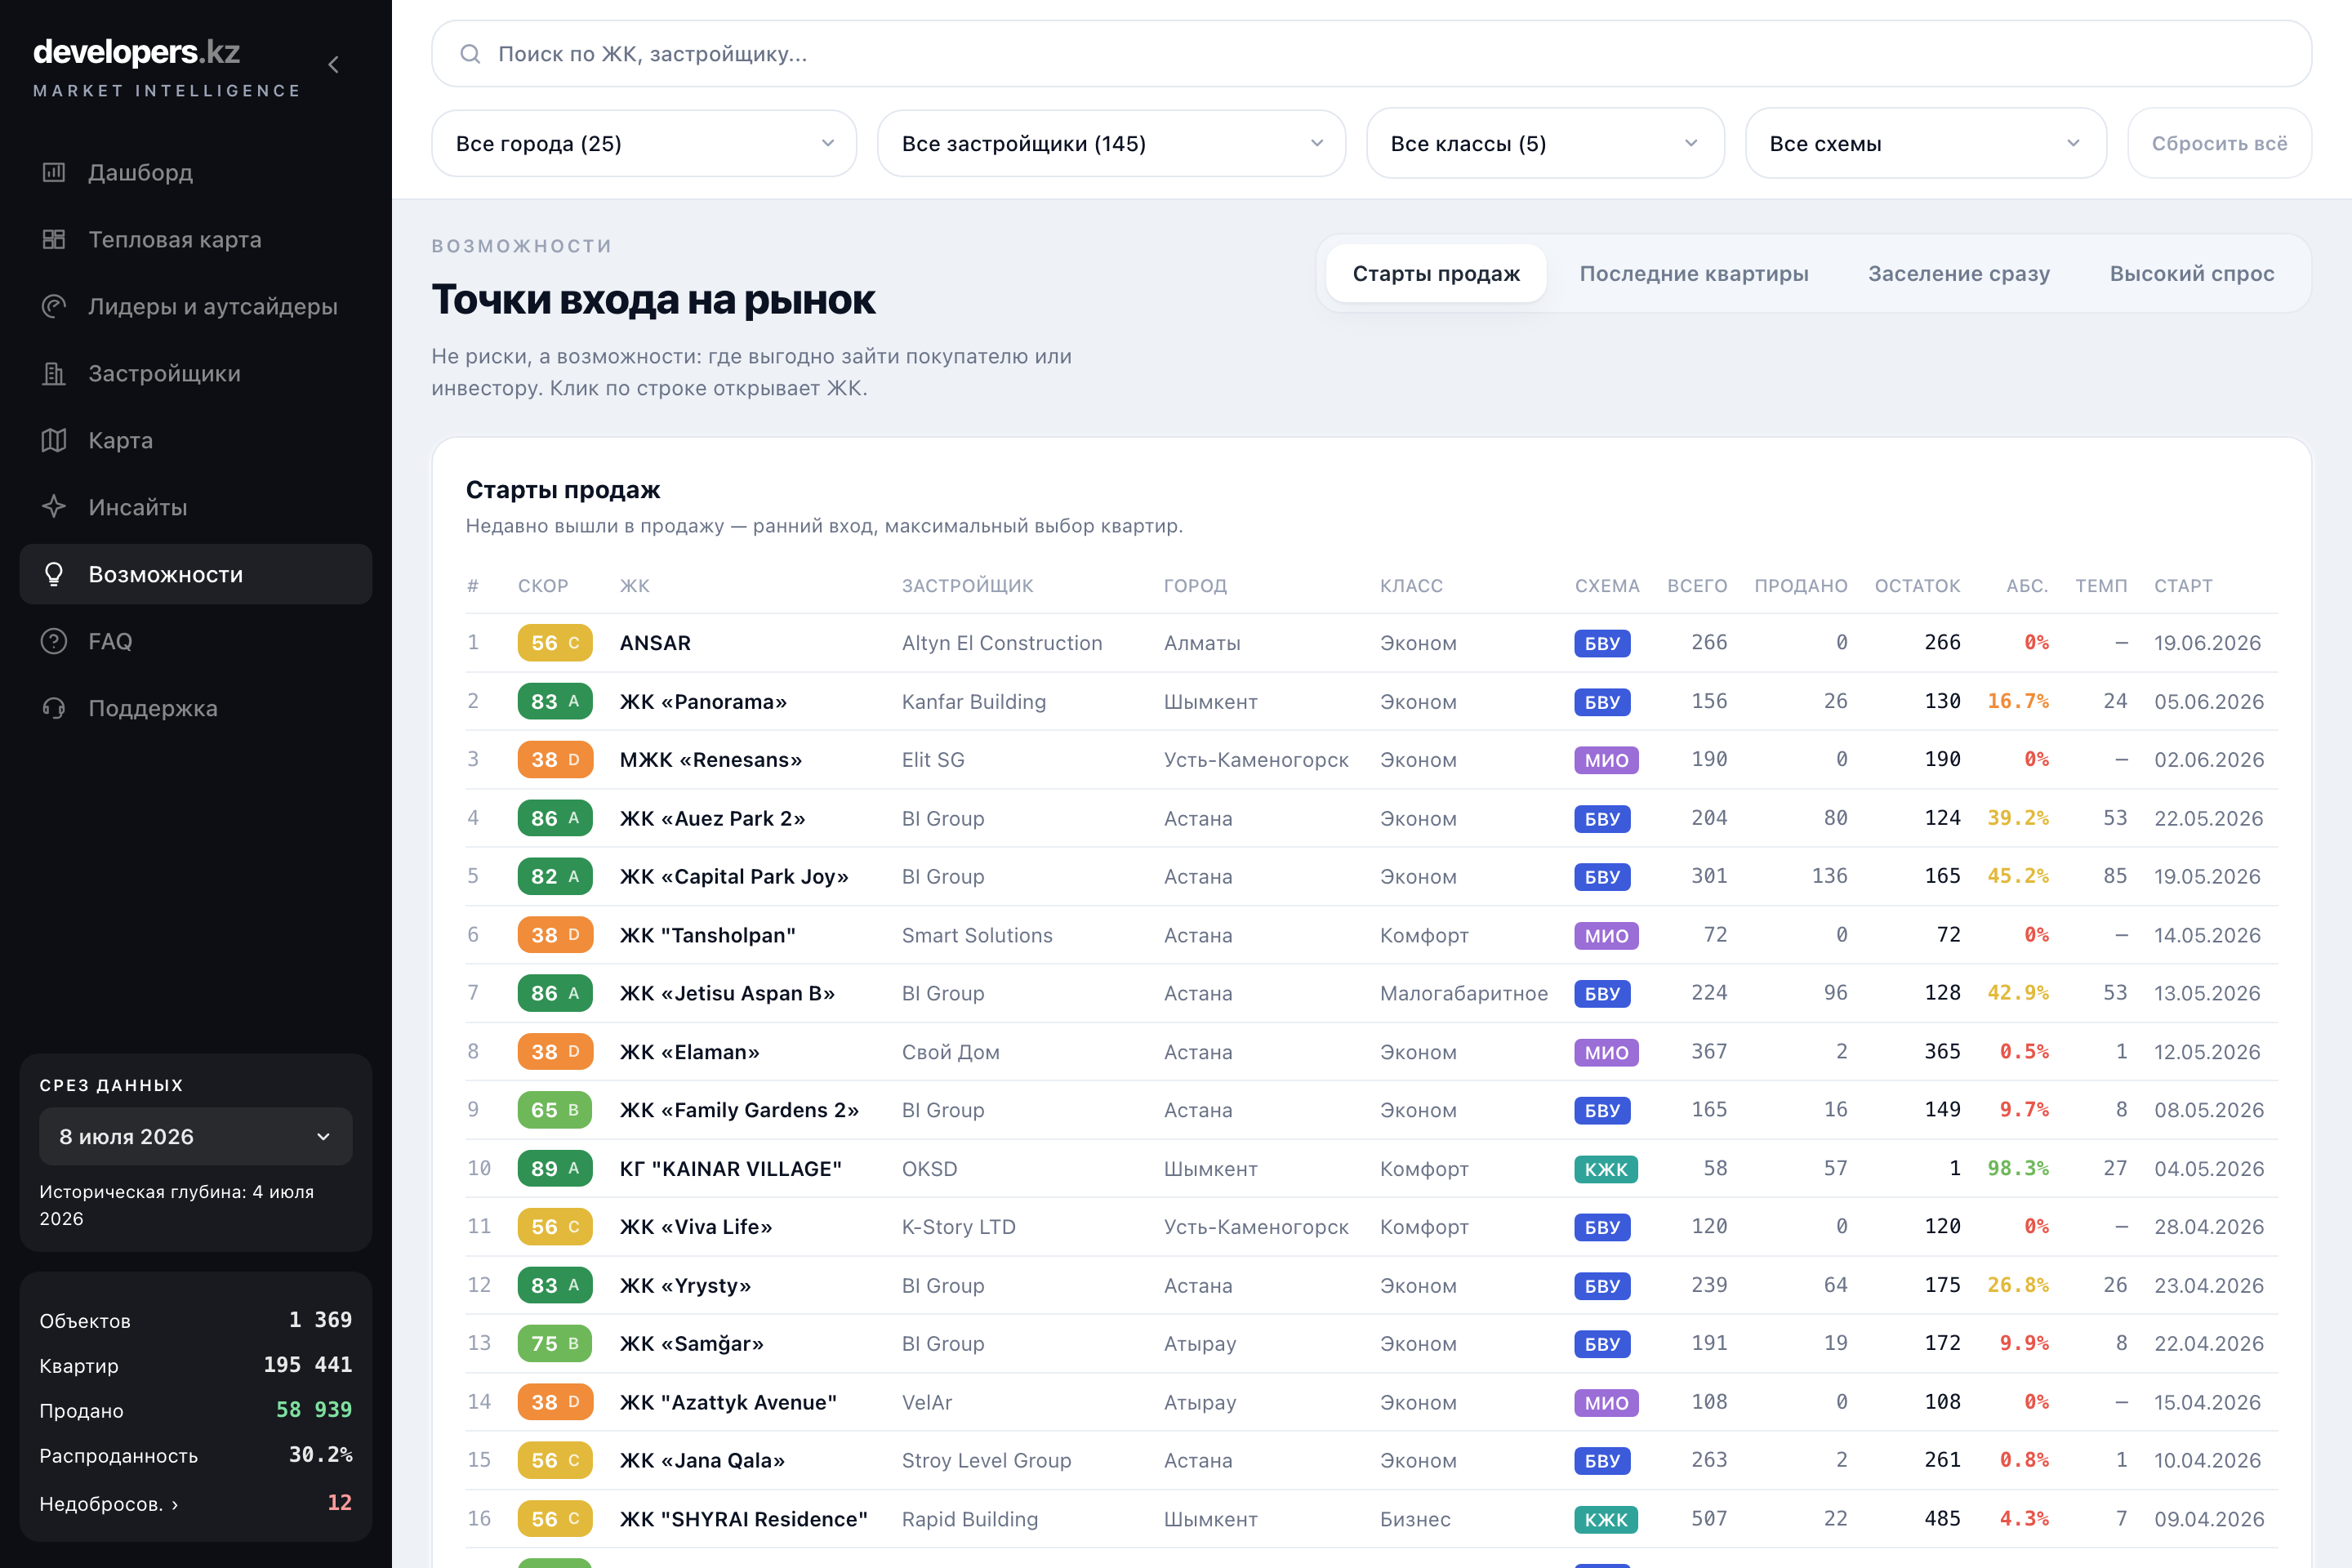2352x1568 pixels.
Task: Select the Старты продаж tab
Action: point(1436,273)
